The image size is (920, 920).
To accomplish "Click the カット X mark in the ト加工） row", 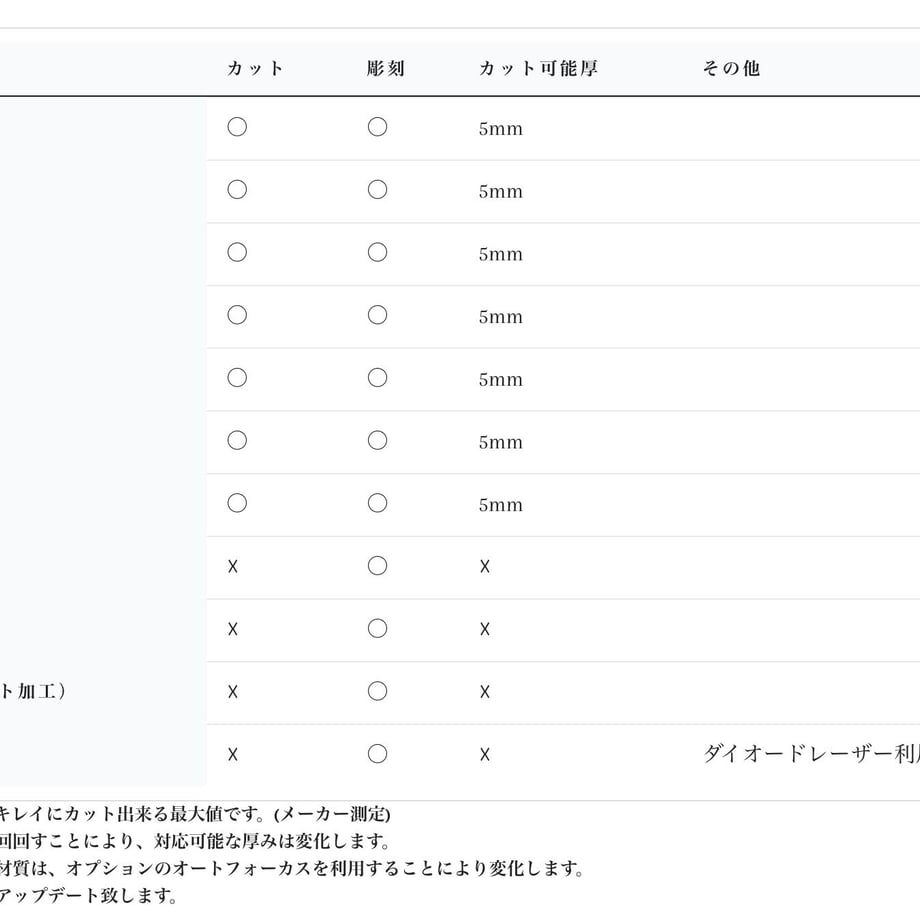I will 233,692.
